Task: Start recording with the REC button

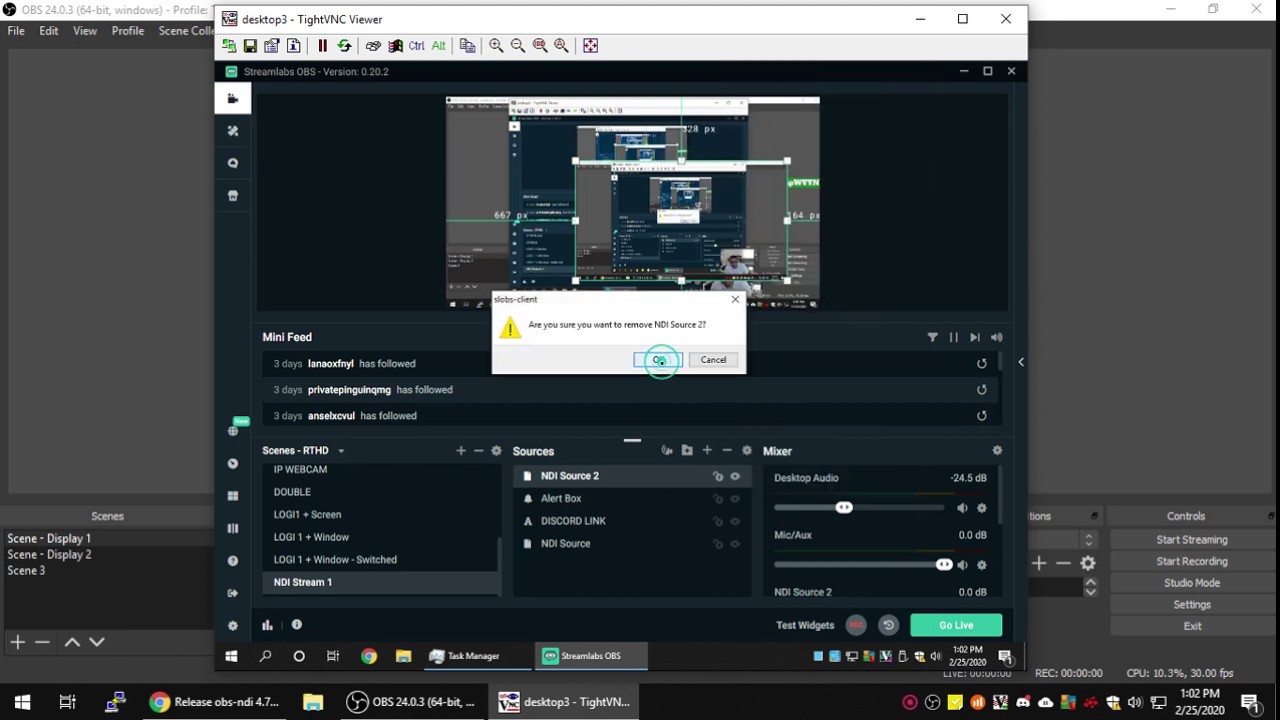Action: (x=856, y=625)
